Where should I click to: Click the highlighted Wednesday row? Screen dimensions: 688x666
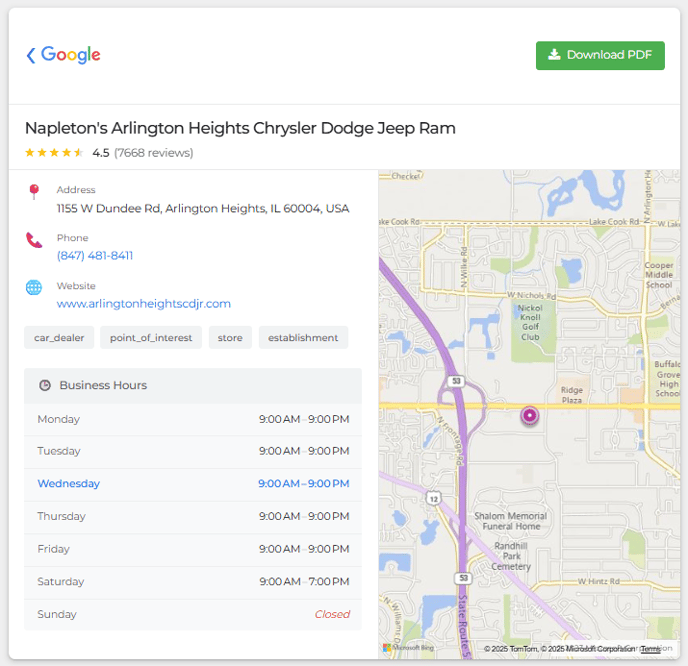[193, 484]
